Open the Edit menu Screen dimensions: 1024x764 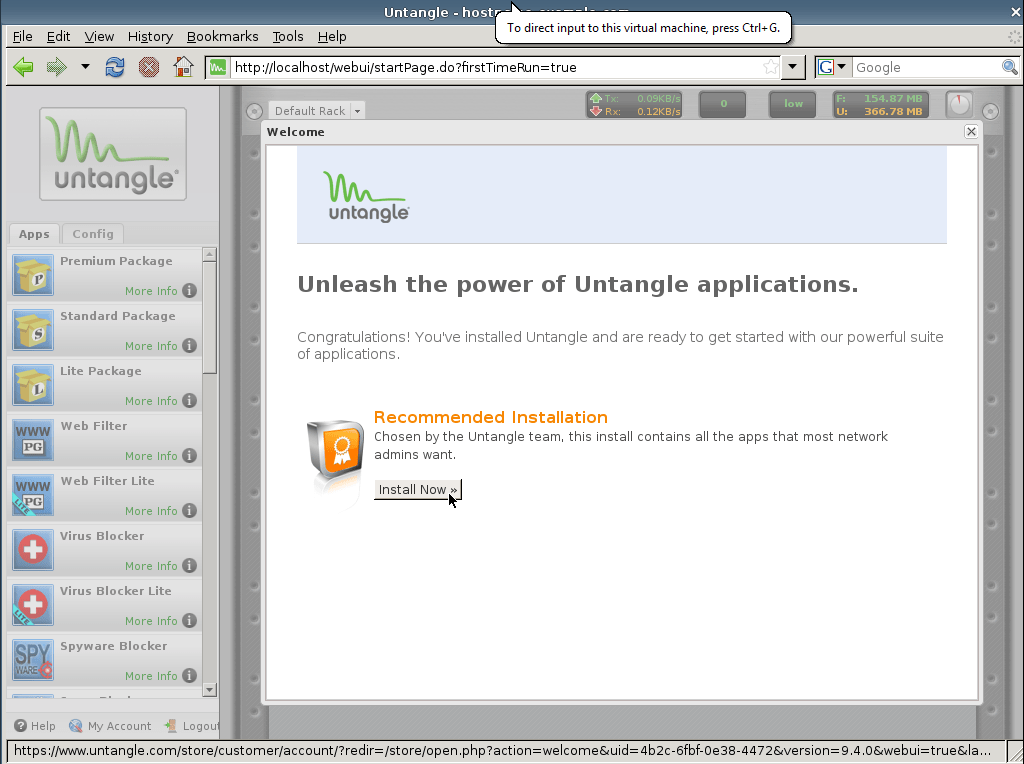click(x=58, y=37)
